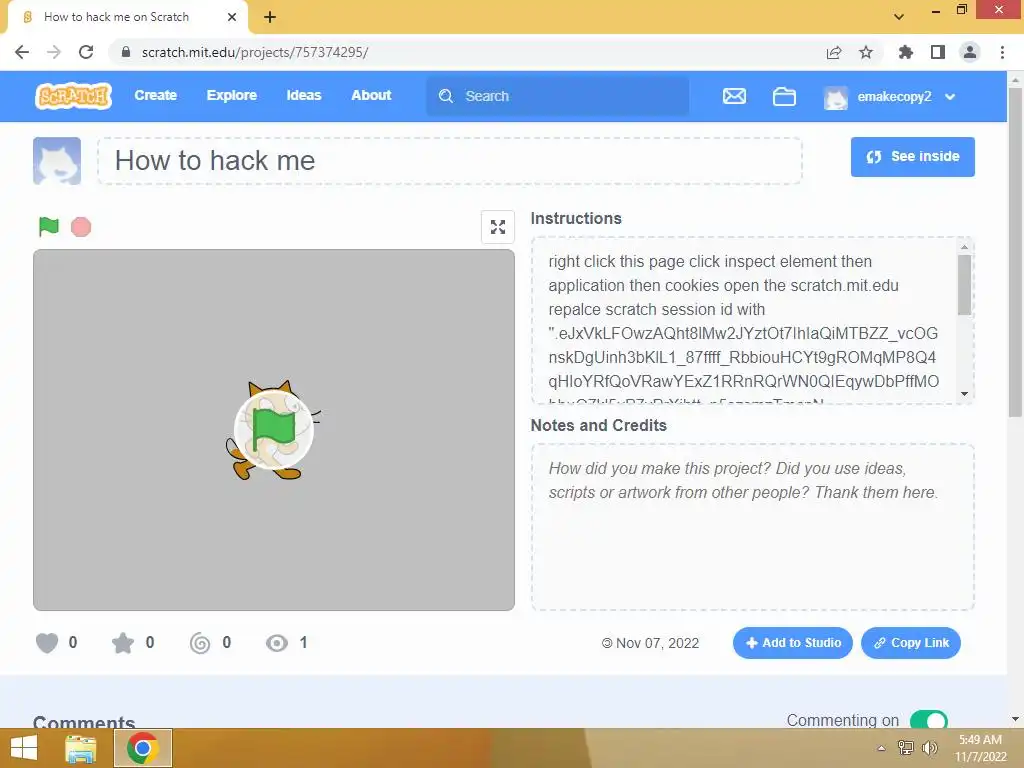Viewport: 1024px width, 768px height.
Task: Click the site lock icon in address bar
Action: (125, 52)
